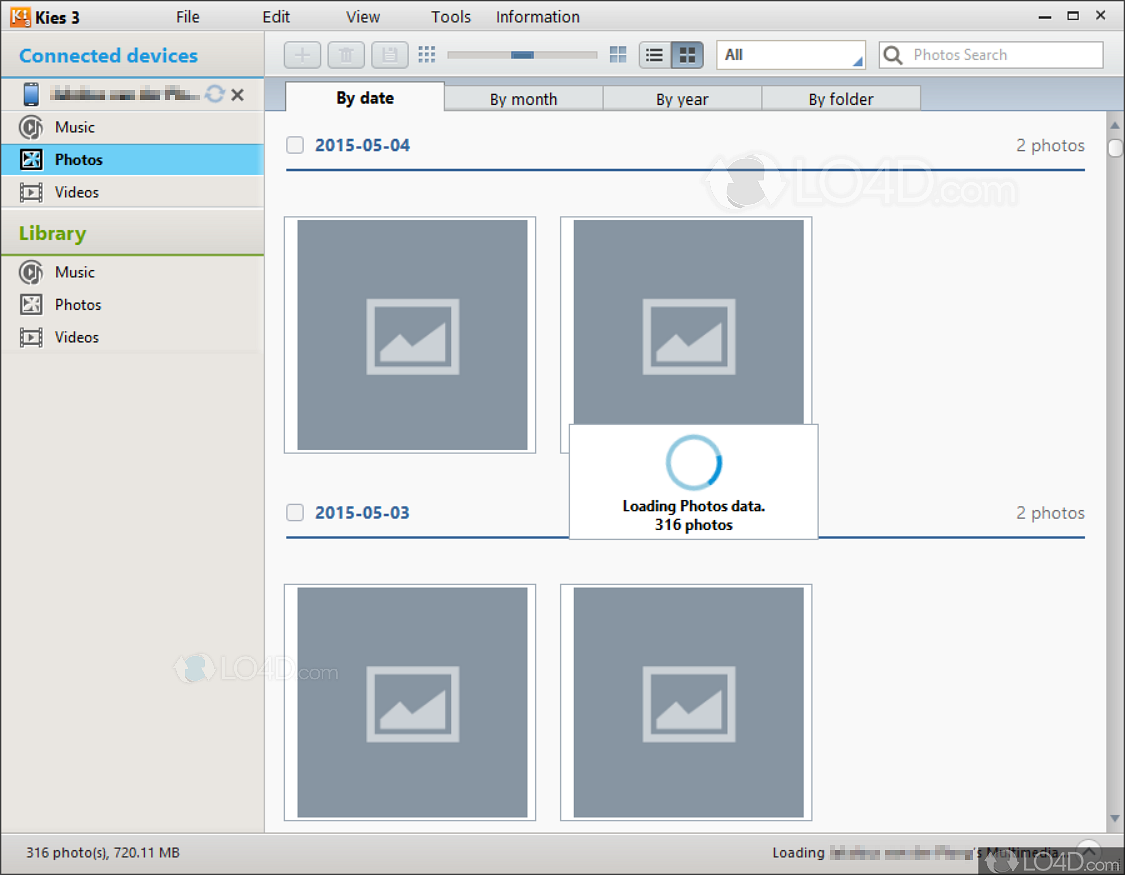
Task: Click the connected phone device icon
Action: [x=31, y=94]
